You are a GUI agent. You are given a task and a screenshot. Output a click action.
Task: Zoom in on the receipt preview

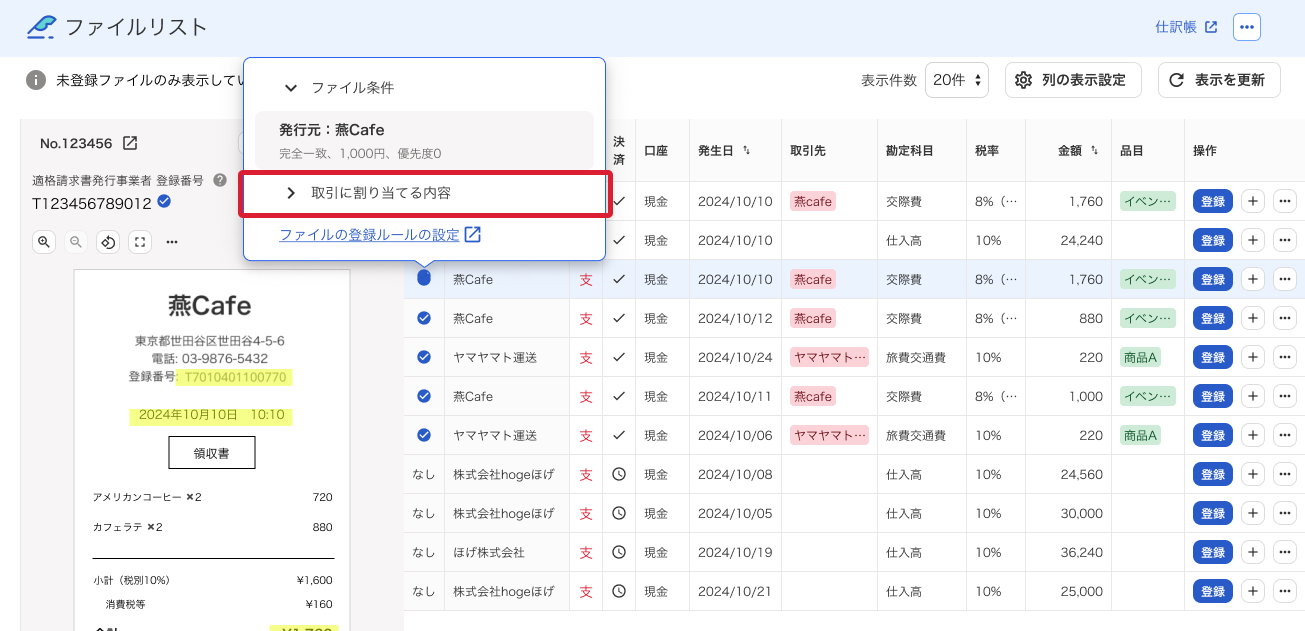44,241
